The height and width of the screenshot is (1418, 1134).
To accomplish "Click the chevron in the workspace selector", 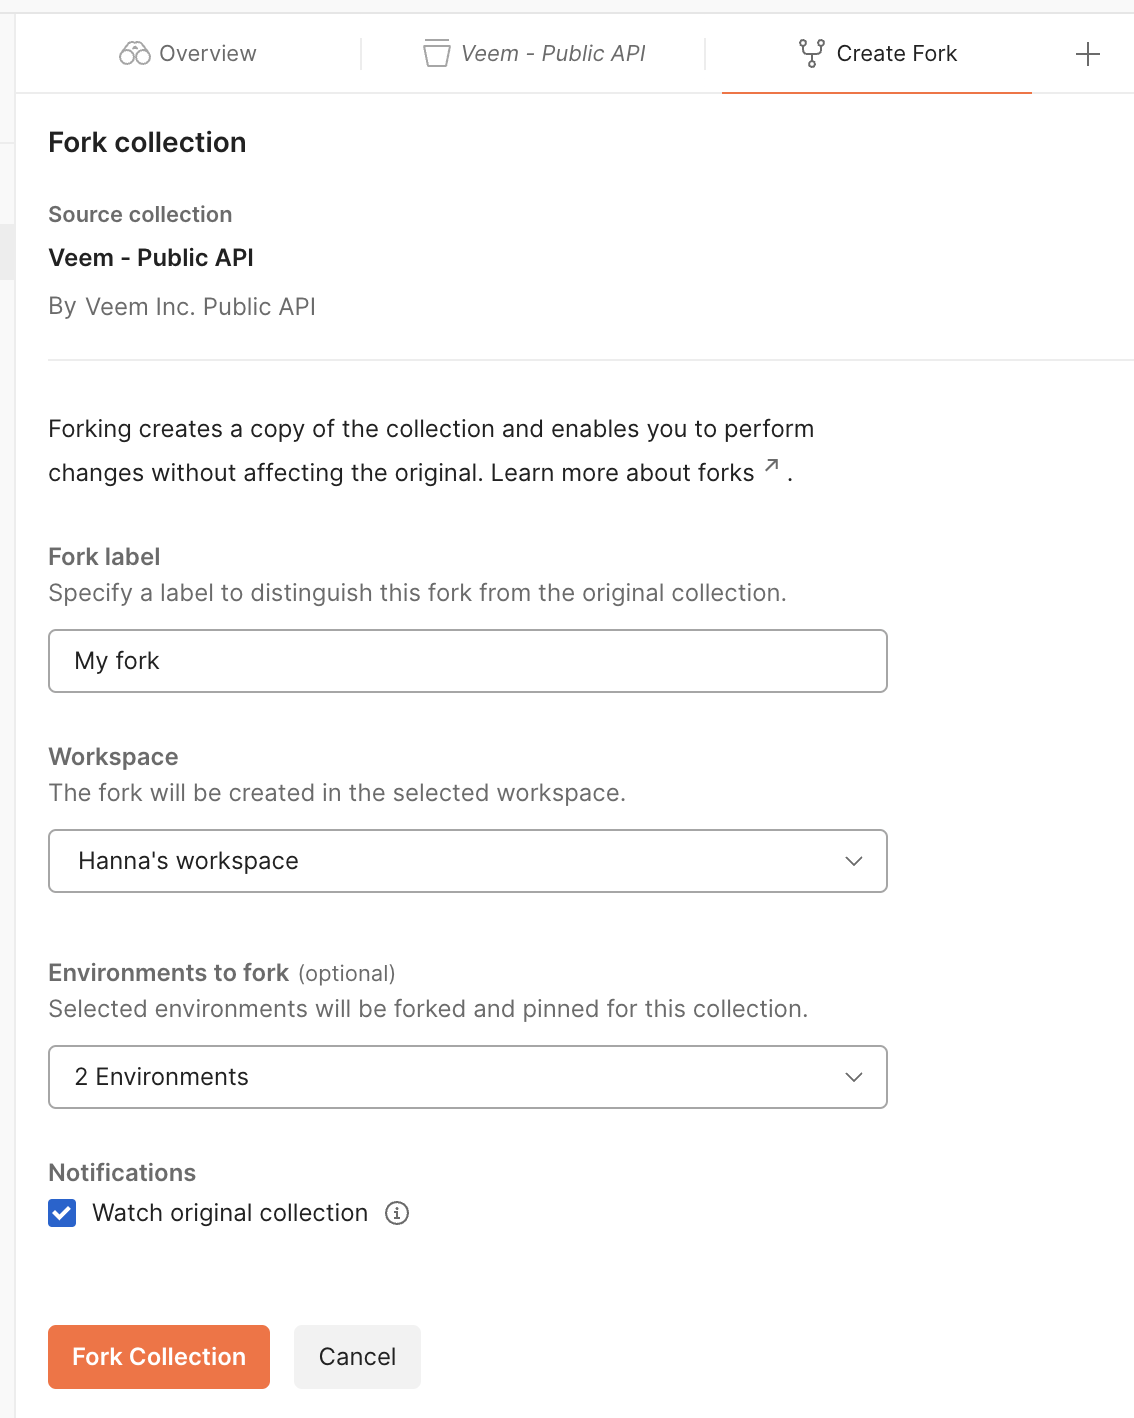I will [853, 861].
